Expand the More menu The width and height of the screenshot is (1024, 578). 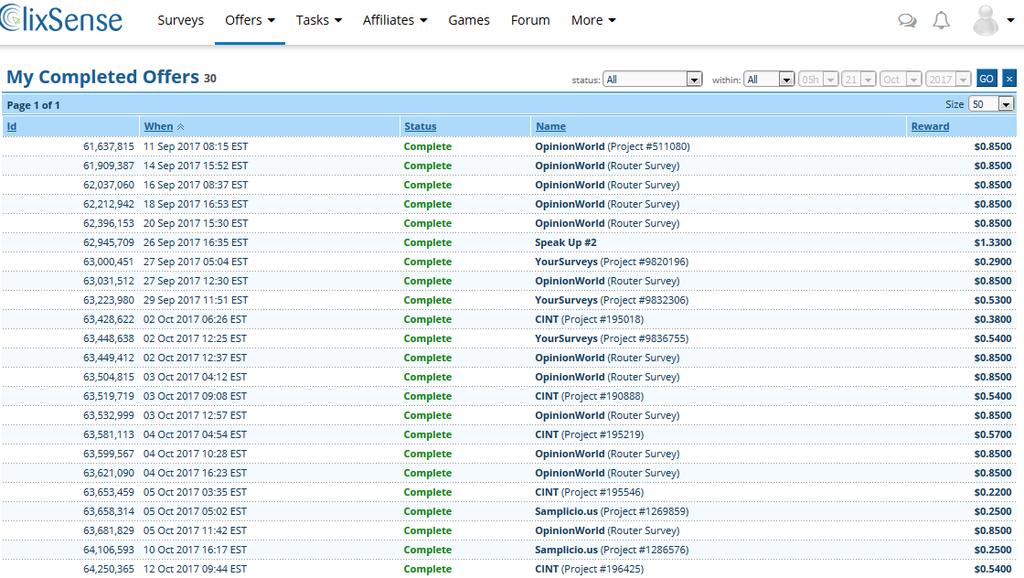coord(593,20)
